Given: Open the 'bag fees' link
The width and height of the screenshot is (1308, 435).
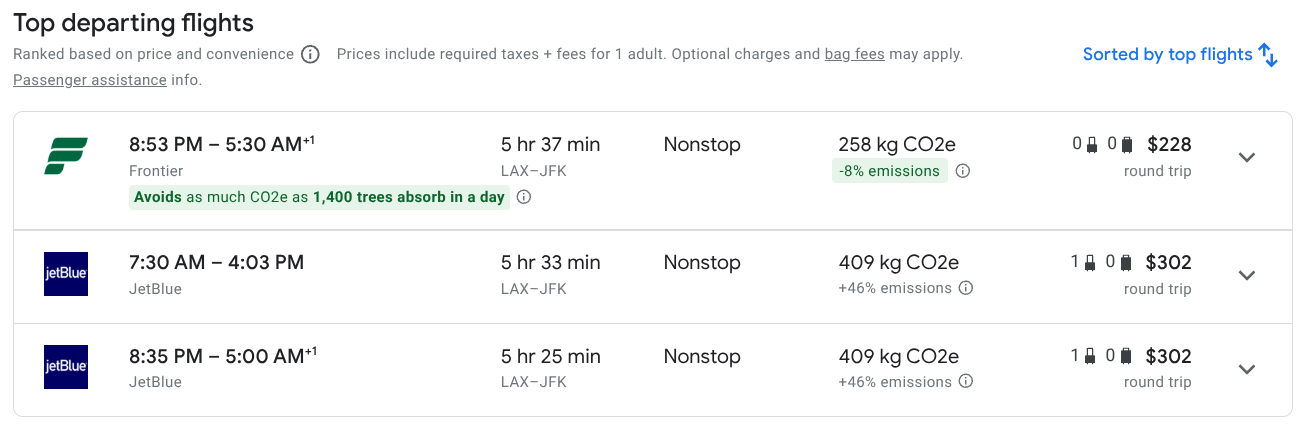Looking at the screenshot, I should click(x=854, y=55).
